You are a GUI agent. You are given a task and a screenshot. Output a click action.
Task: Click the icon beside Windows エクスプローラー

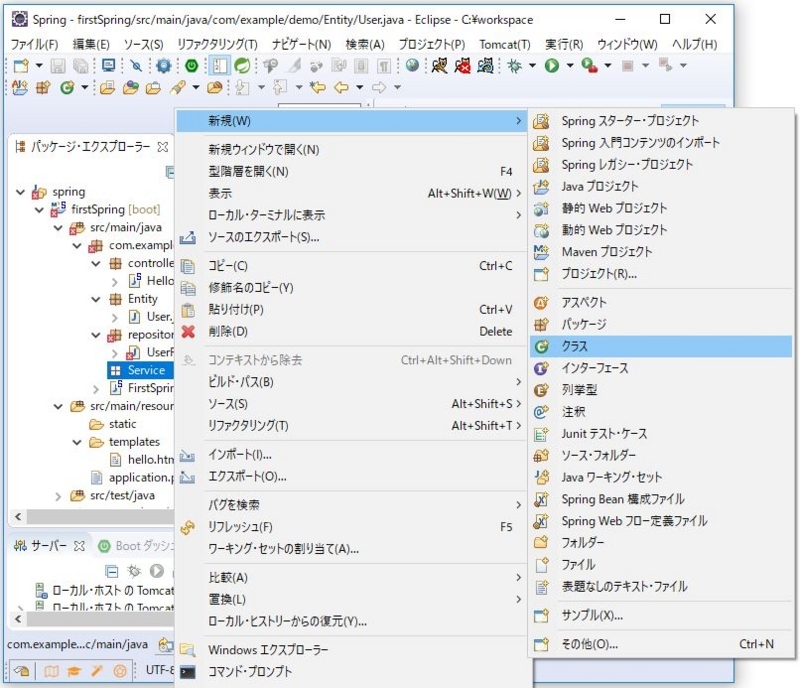point(187,650)
